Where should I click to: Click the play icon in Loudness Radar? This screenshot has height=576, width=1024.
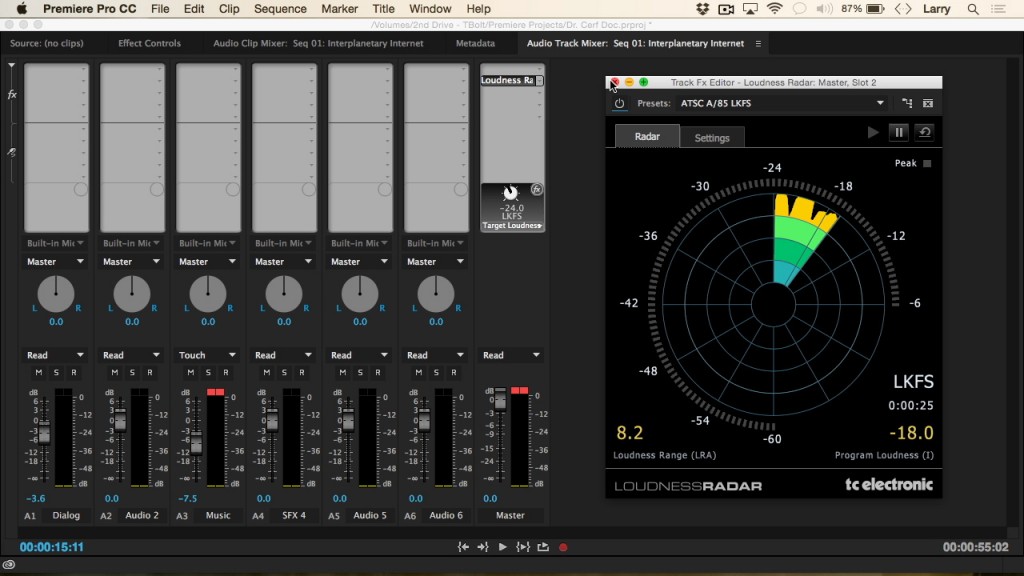click(872, 133)
